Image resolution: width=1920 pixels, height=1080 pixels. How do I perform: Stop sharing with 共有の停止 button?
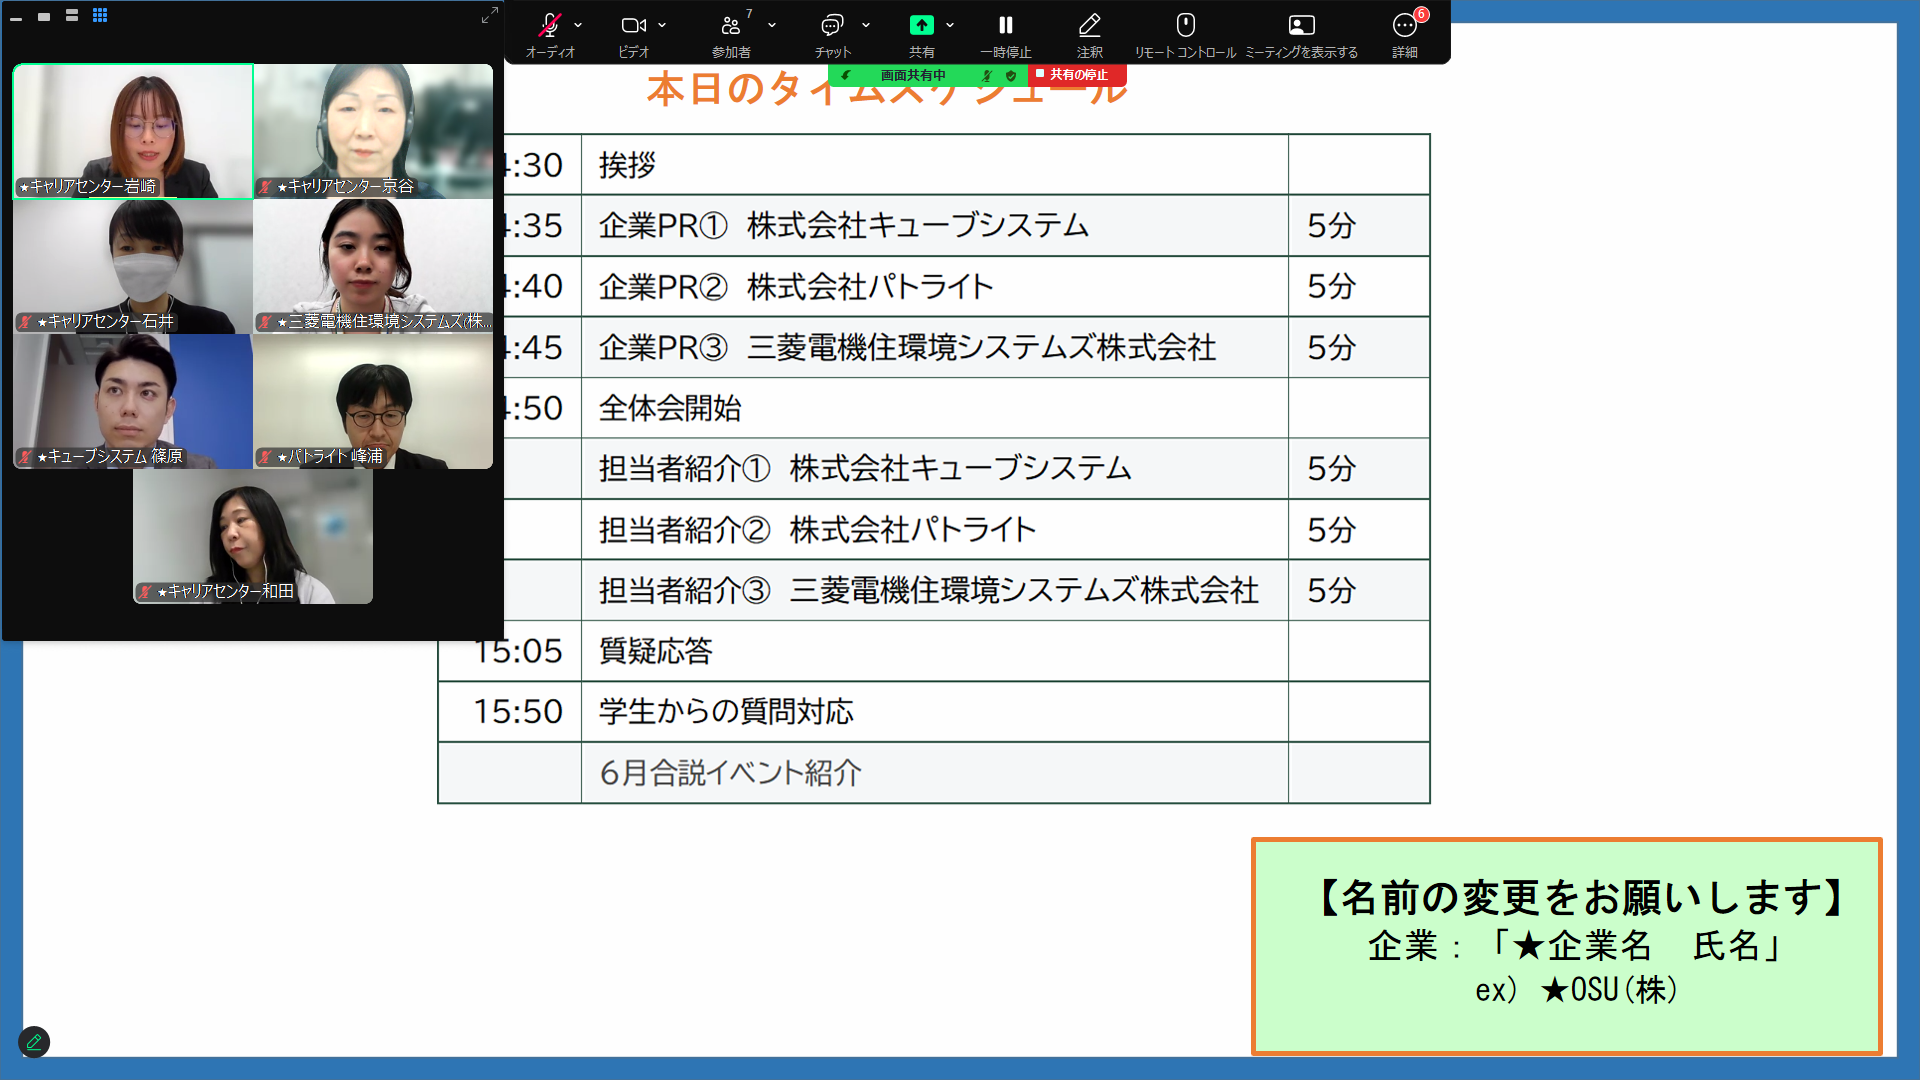pyautogui.click(x=1078, y=75)
